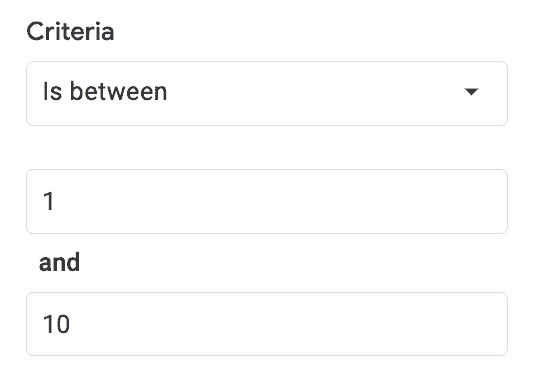Show the criteria options list via arrow
The width and height of the screenshot is (544, 388).
471,92
